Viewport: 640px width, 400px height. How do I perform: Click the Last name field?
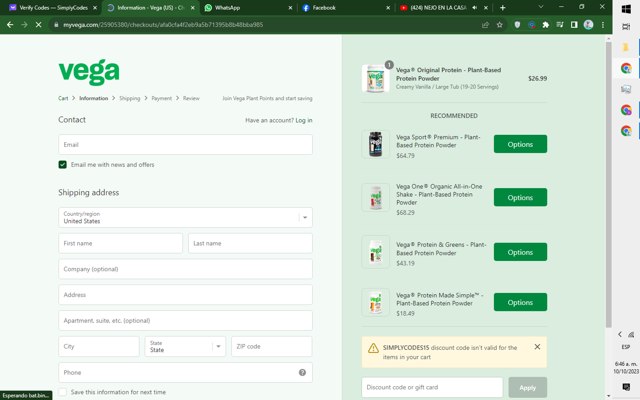(250, 243)
